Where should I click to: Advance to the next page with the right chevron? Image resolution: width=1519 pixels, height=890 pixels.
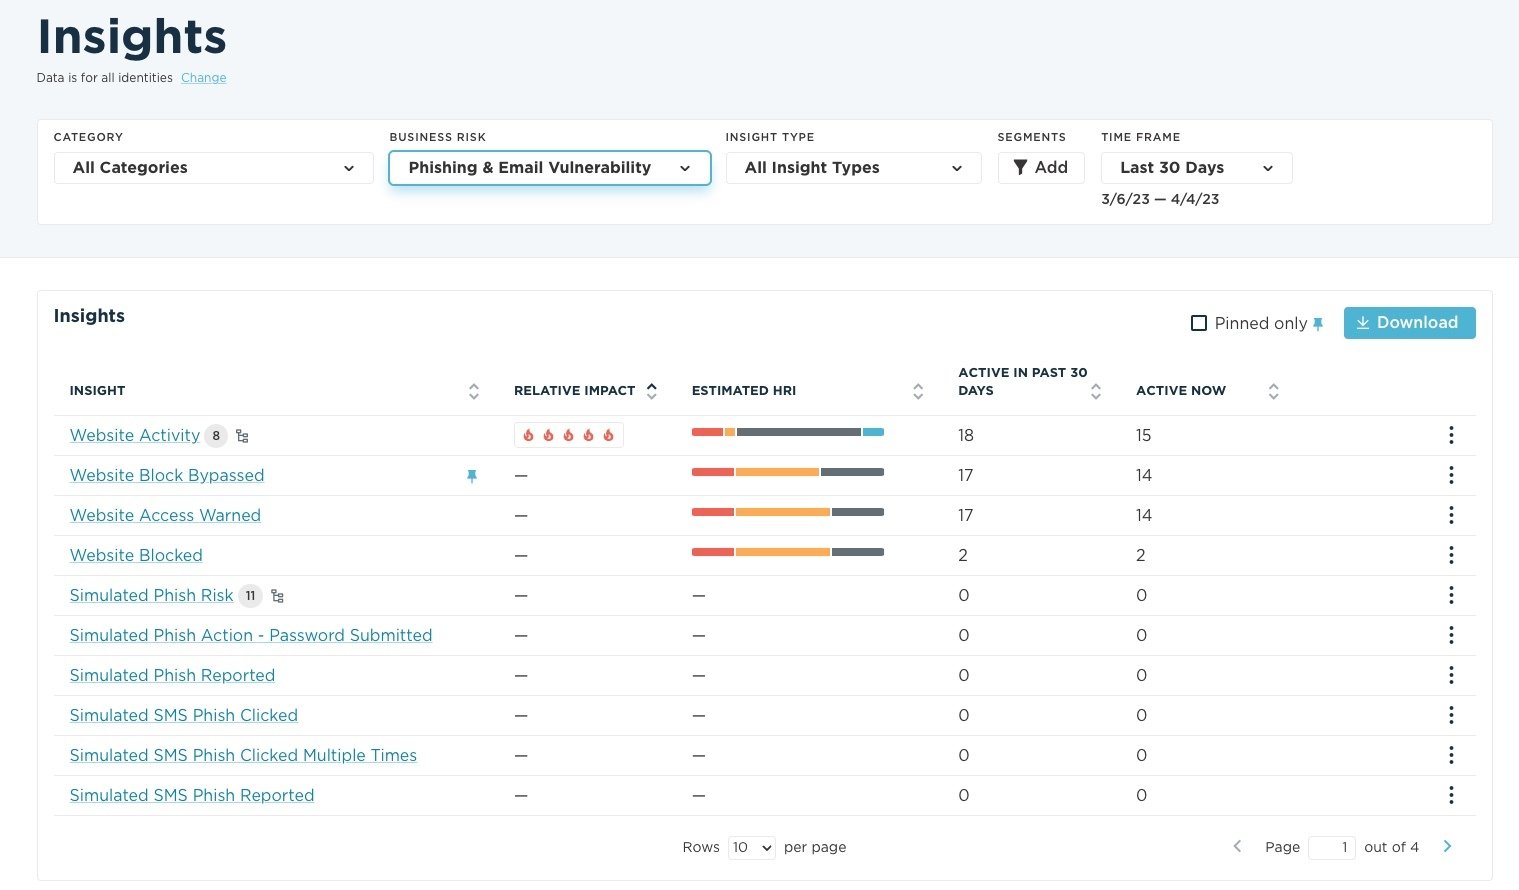click(x=1447, y=846)
